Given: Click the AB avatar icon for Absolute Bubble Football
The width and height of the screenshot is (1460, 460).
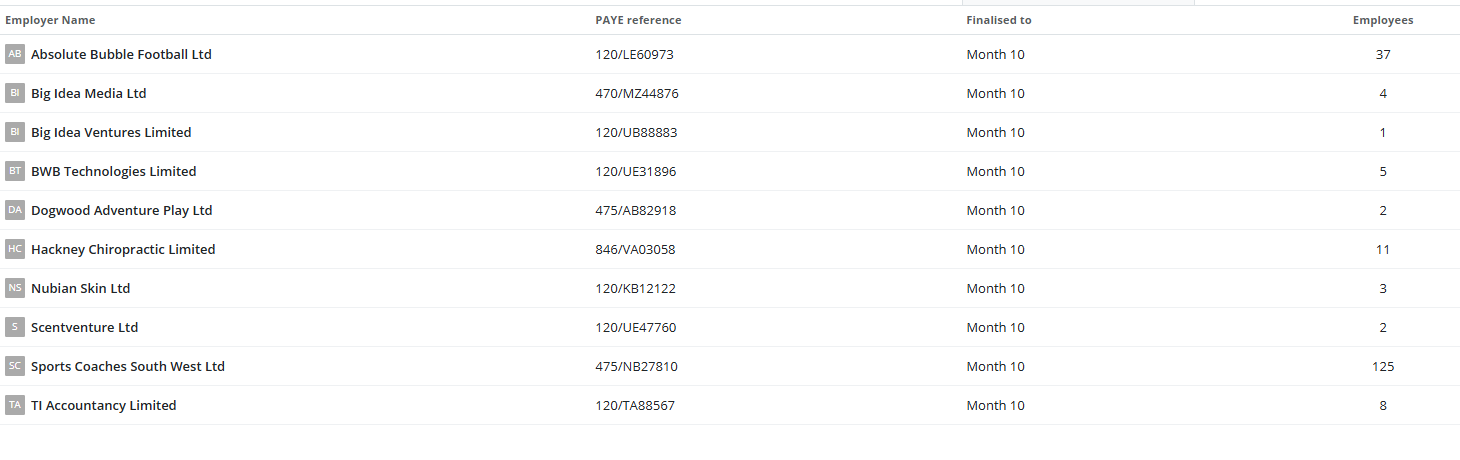Looking at the screenshot, I should pos(14,54).
